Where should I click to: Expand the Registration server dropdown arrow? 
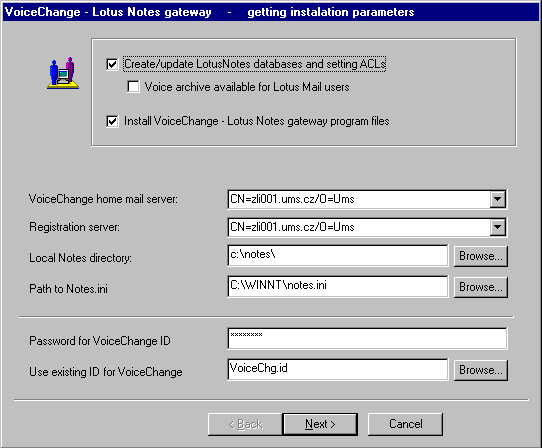pos(497,227)
